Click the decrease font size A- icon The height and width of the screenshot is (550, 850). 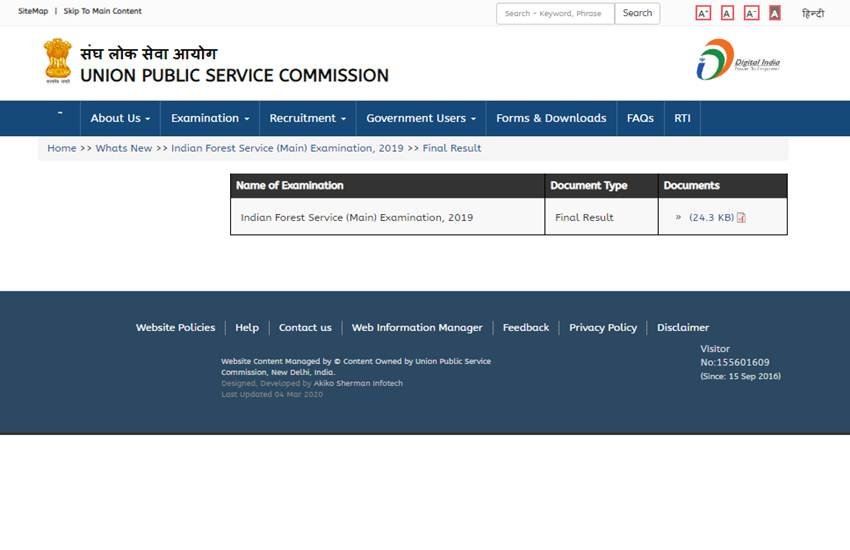click(x=751, y=13)
